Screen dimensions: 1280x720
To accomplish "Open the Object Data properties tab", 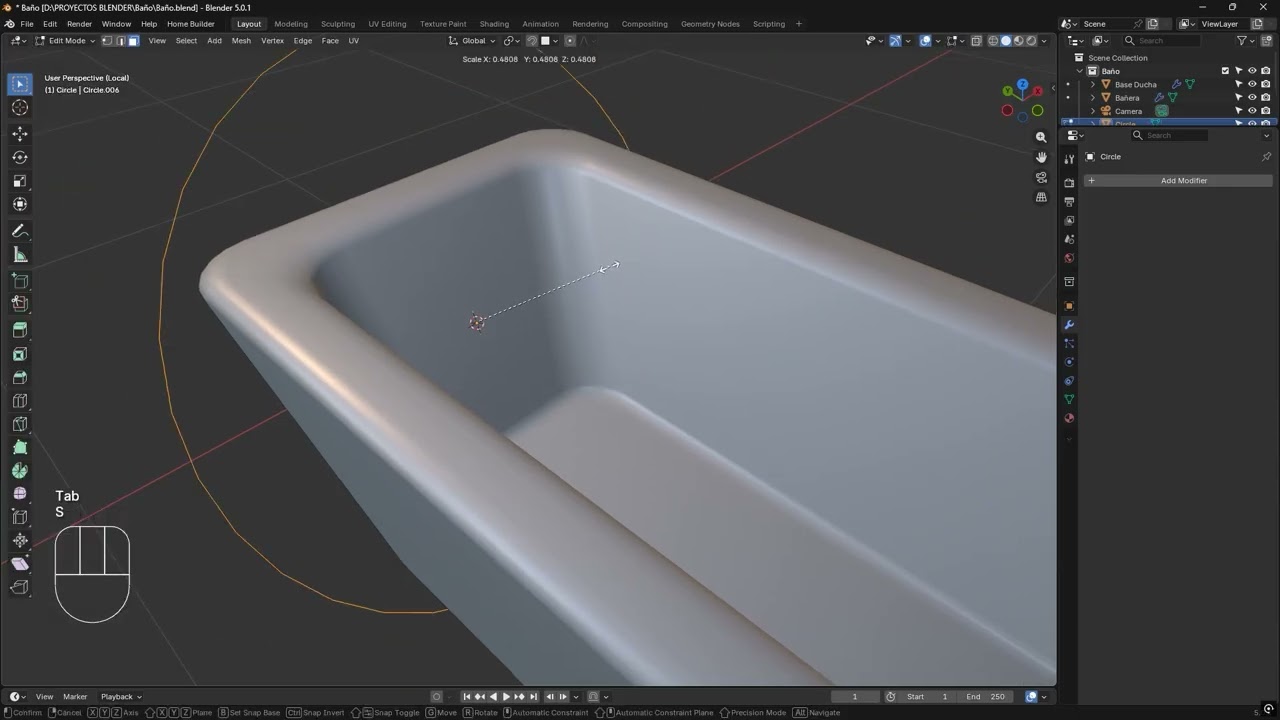I will click(1069, 400).
